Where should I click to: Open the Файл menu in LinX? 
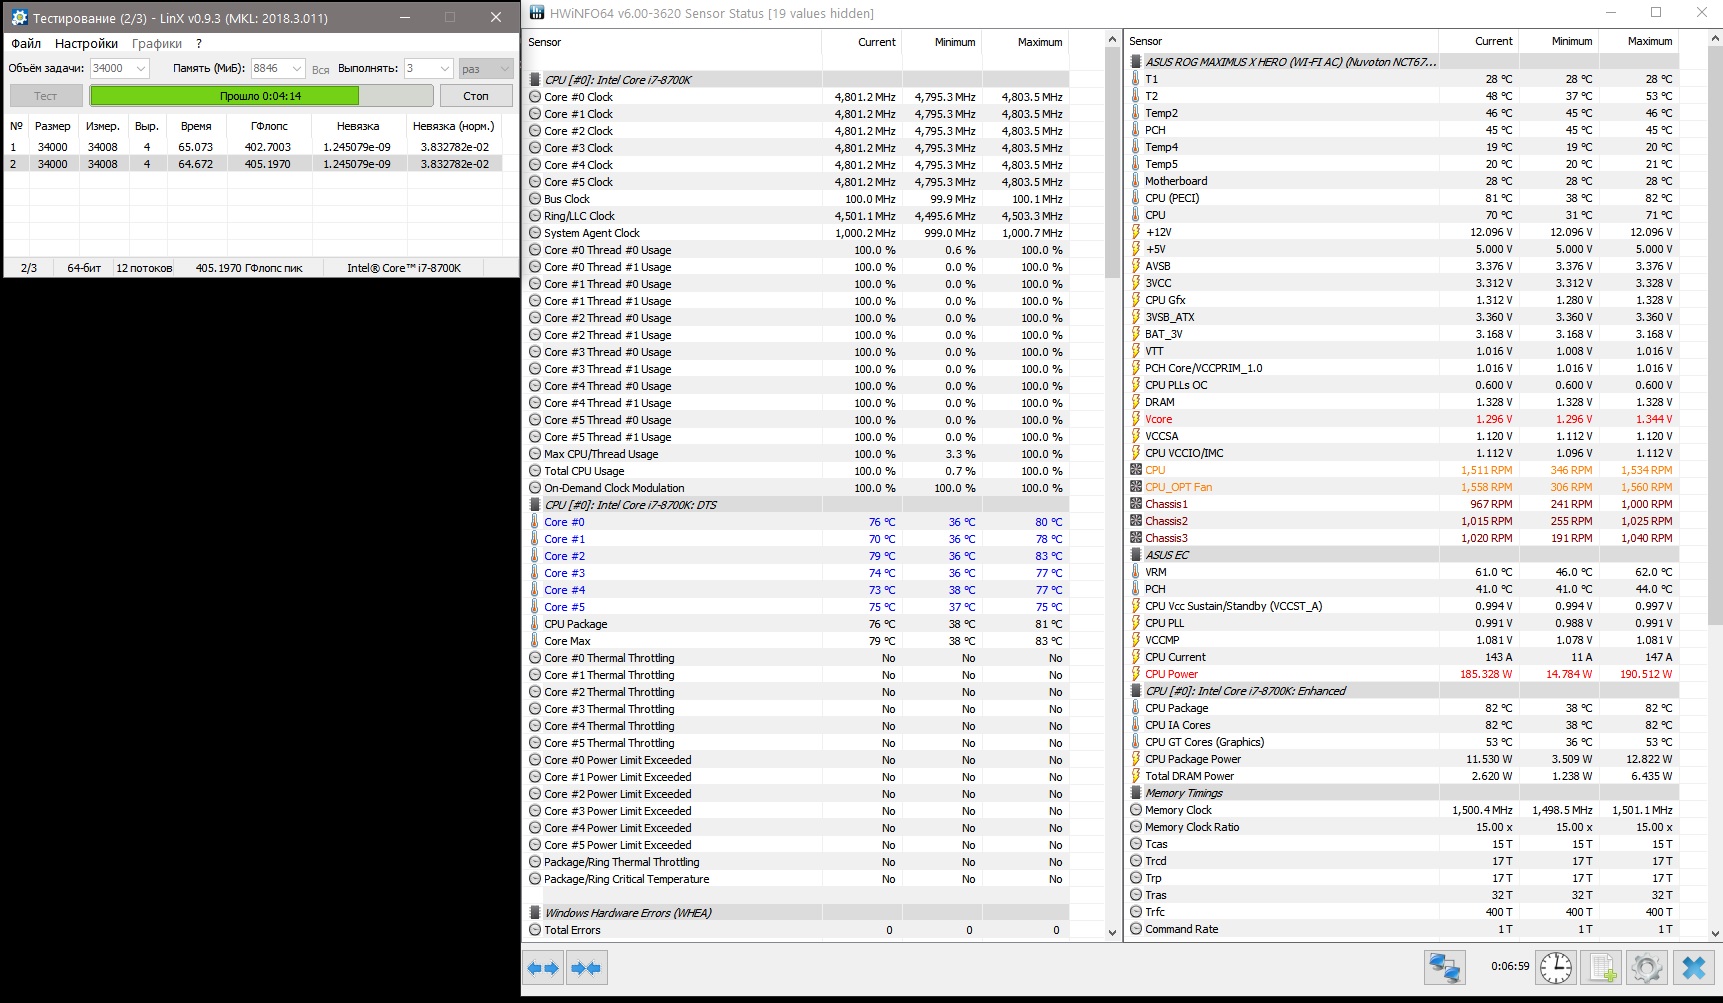point(26,43)
